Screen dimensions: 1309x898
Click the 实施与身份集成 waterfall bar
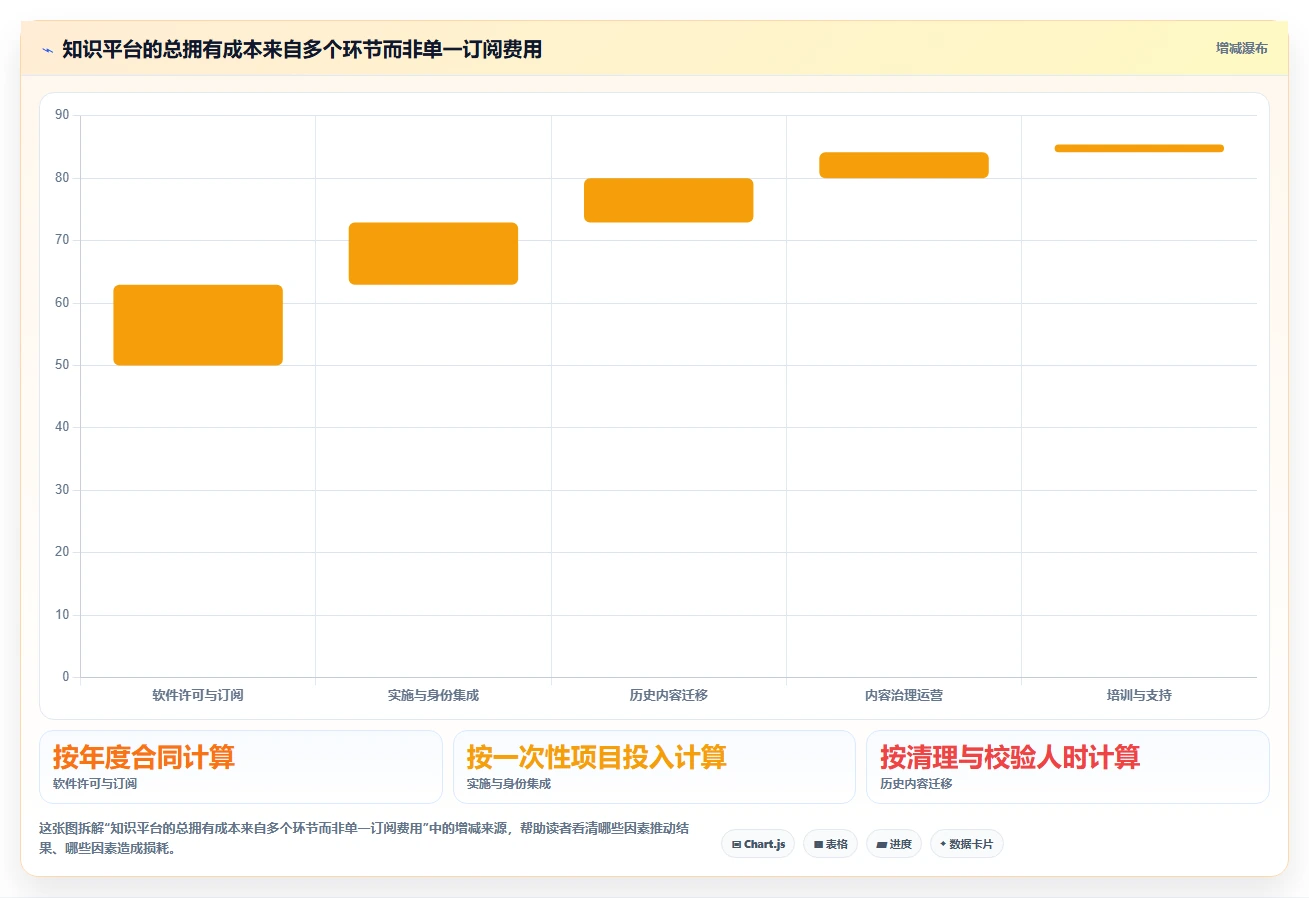pyautogui.click(x=433, y=254)
